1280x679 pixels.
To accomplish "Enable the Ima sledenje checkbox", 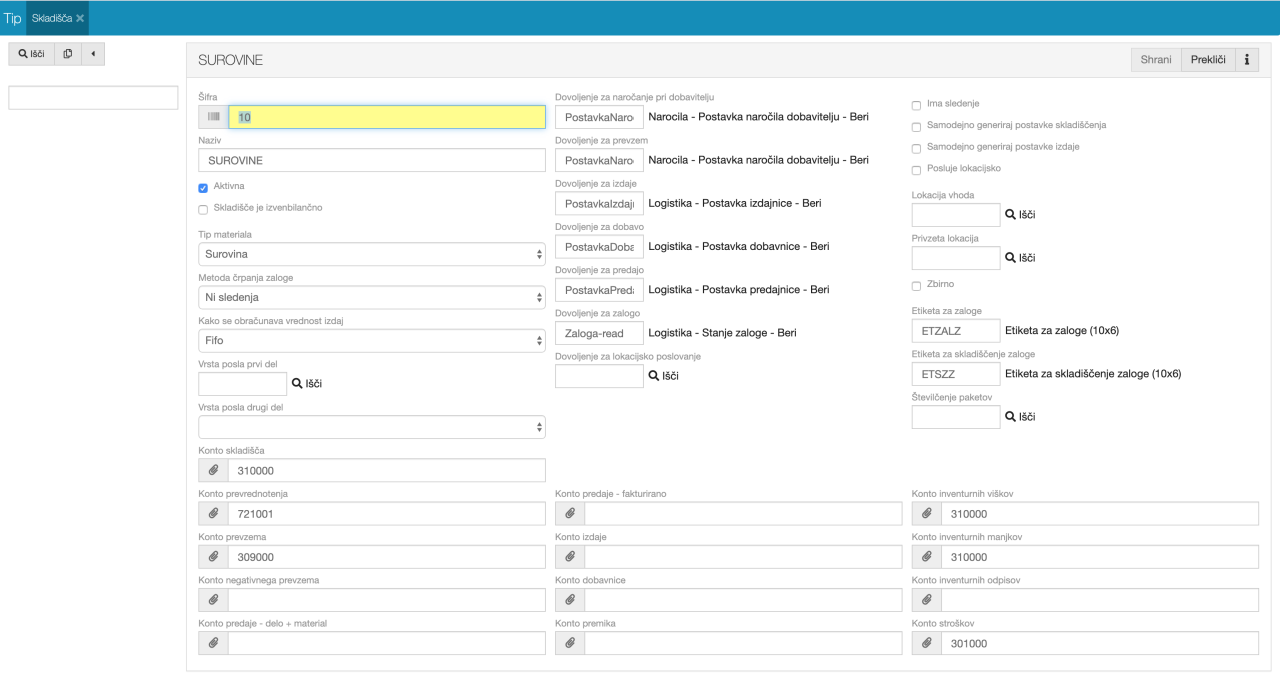I will pos(916,104).
